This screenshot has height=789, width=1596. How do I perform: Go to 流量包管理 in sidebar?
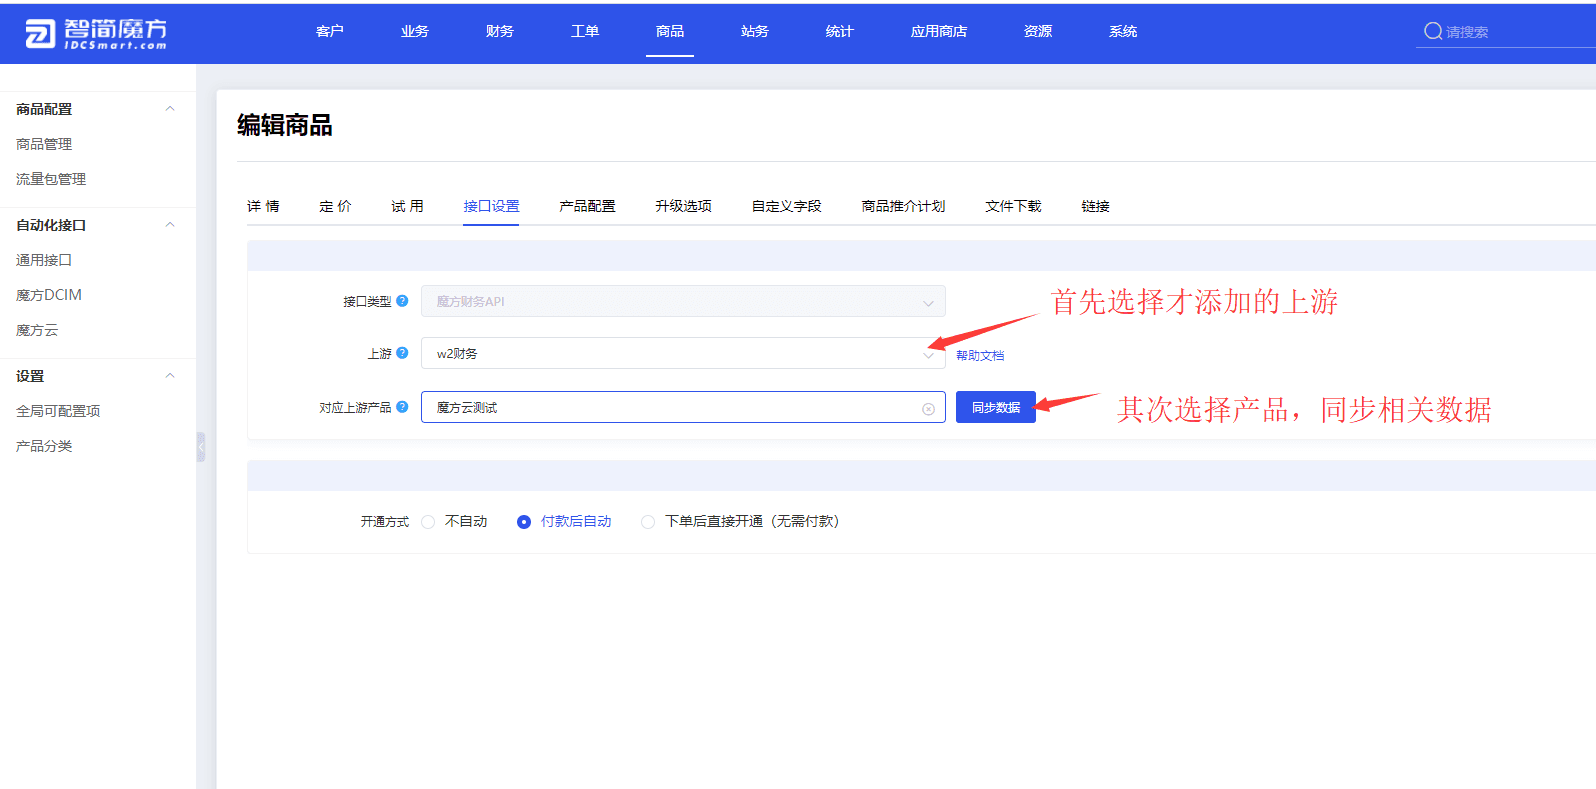(x=51, y=179)
